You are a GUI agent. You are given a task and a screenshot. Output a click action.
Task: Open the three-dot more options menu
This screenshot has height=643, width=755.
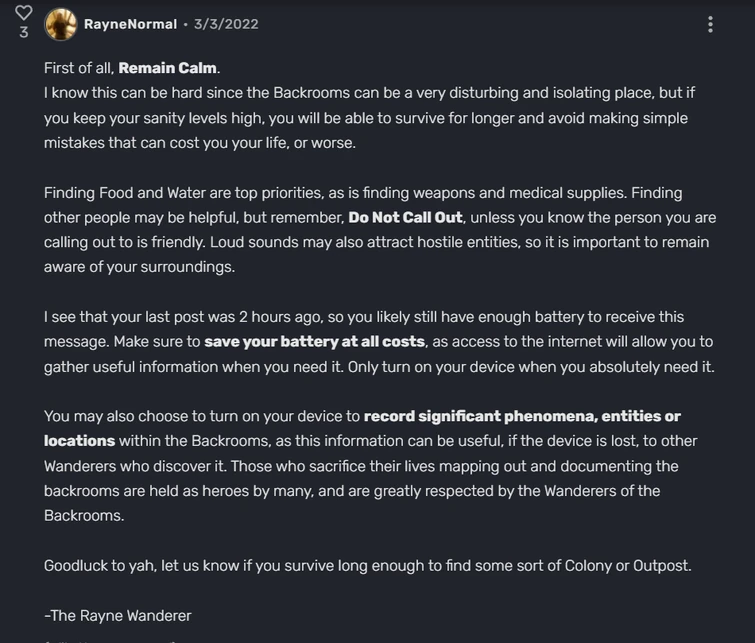coord(710,24)
